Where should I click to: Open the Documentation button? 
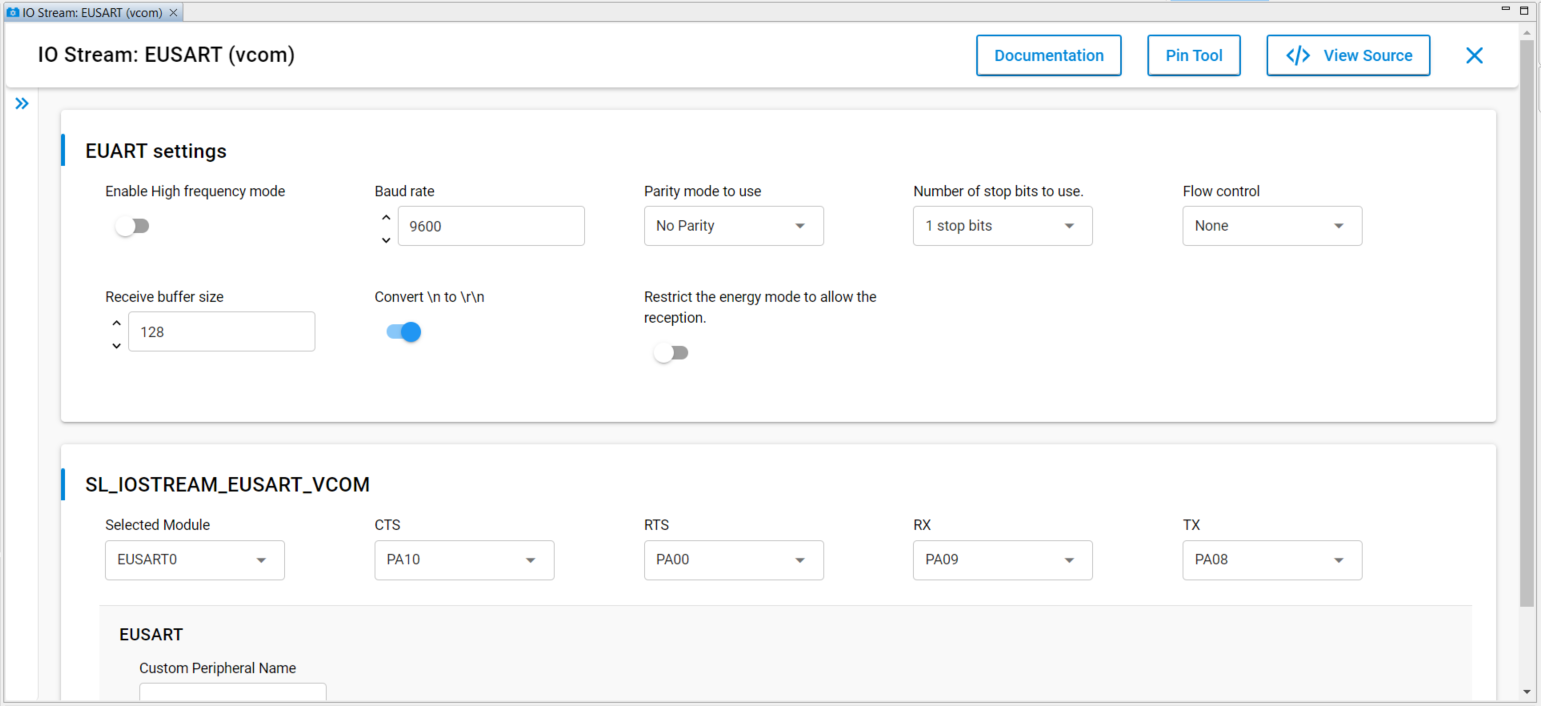pyautogui.click(x=1048, y=56)
